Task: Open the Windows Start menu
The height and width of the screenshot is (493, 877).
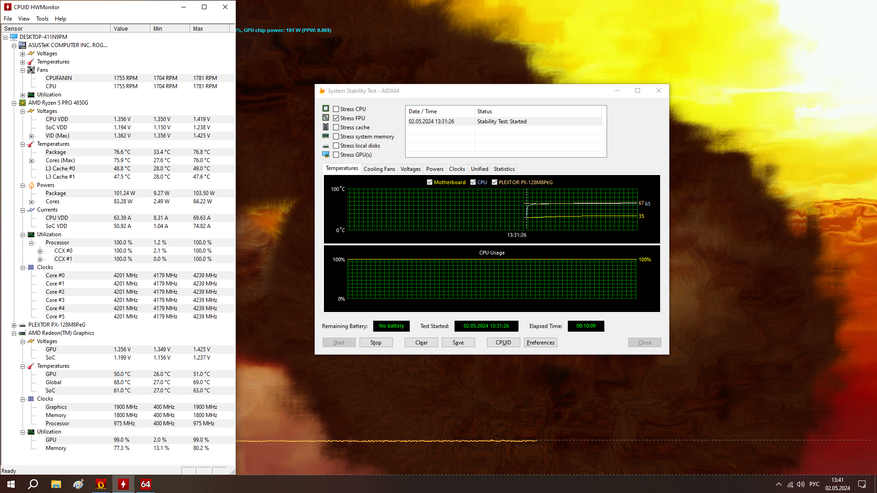Action: [x=11, y=484]
